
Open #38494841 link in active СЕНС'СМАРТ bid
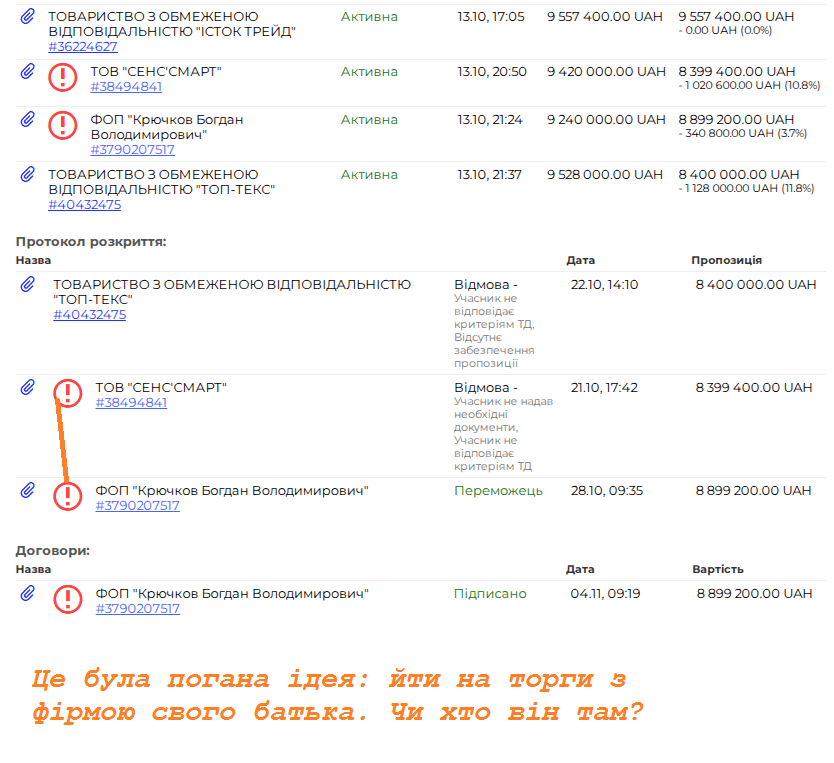tap(126, 87)
